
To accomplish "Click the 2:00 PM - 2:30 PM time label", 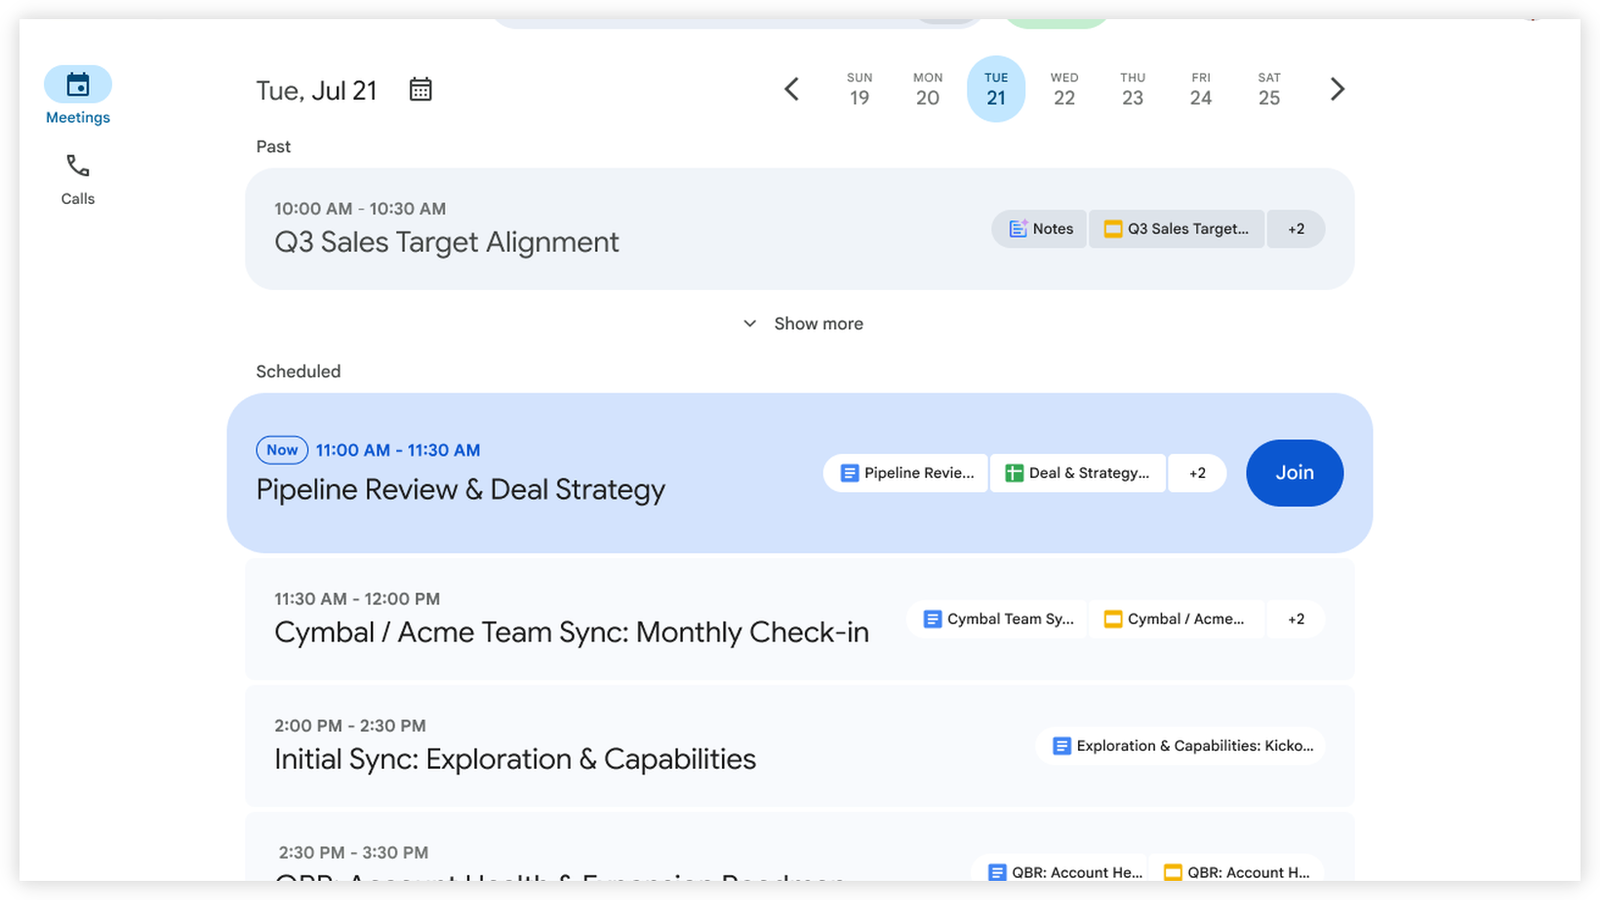I will (350, 726).
